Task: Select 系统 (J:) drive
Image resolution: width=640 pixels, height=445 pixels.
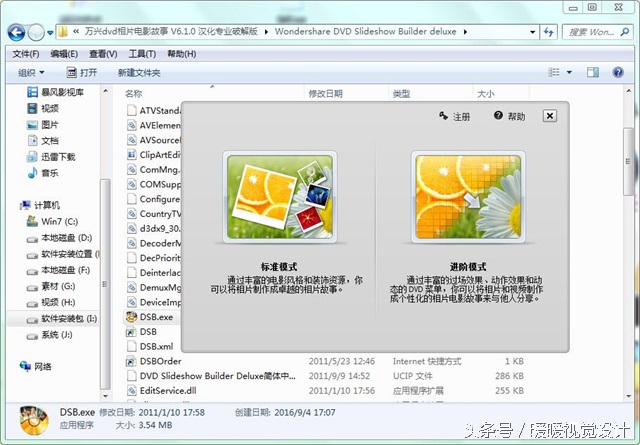Action: (50, 335)
